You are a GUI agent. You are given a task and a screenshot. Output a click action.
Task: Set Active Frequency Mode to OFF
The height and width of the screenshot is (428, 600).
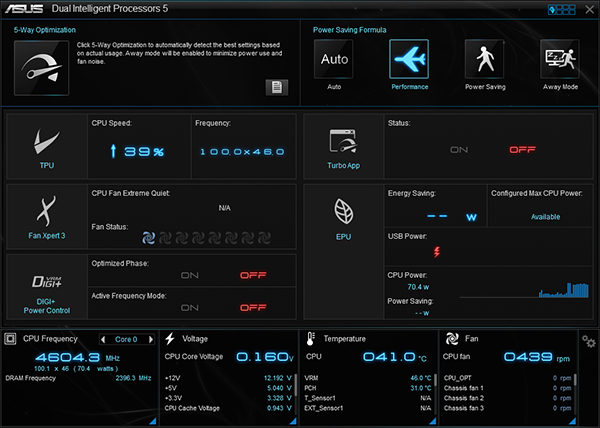(253, 308)
